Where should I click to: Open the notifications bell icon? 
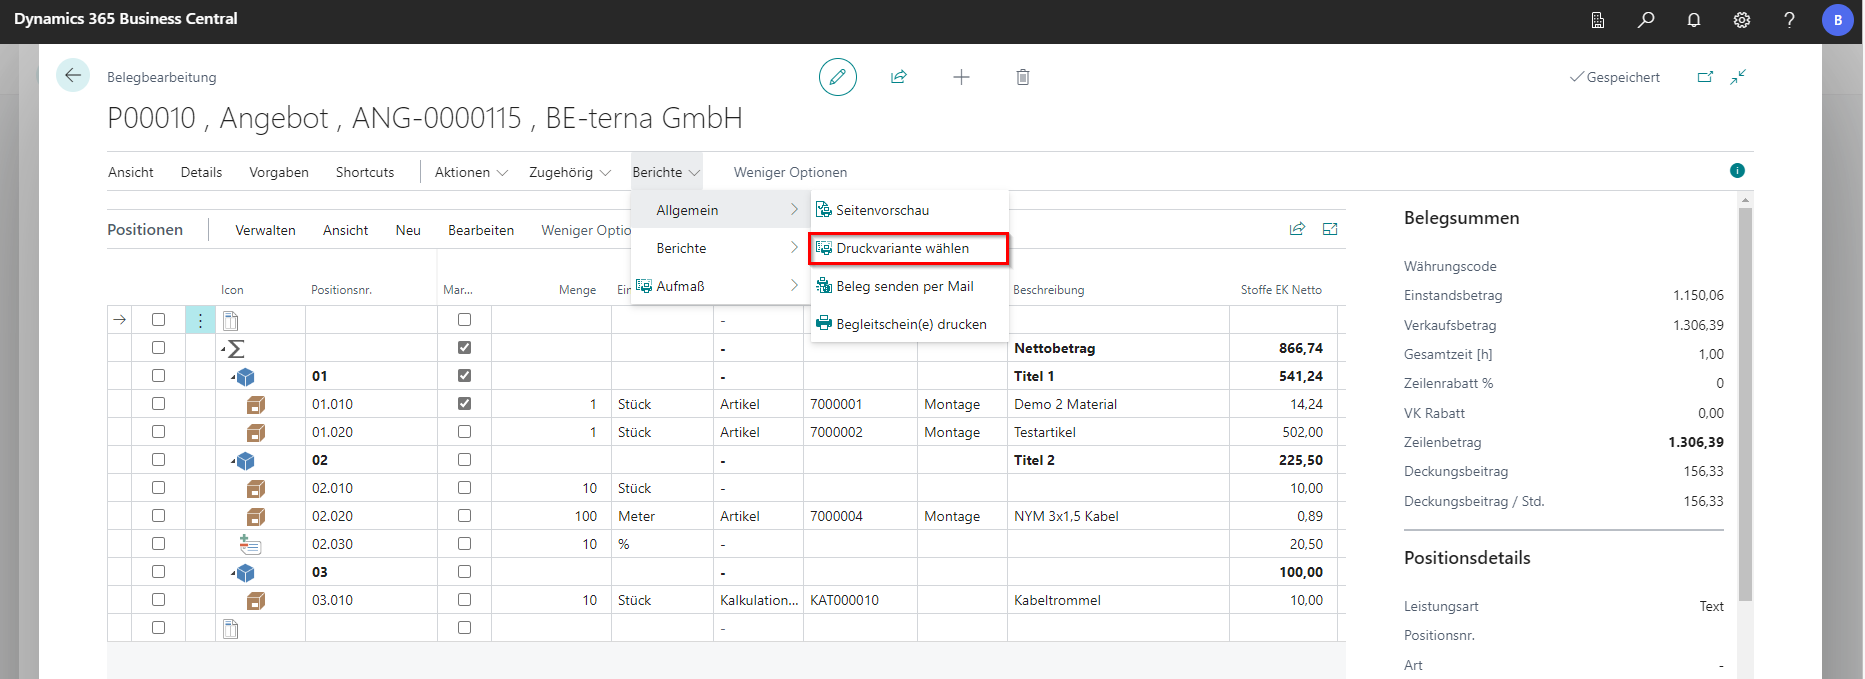point(1694,20)
